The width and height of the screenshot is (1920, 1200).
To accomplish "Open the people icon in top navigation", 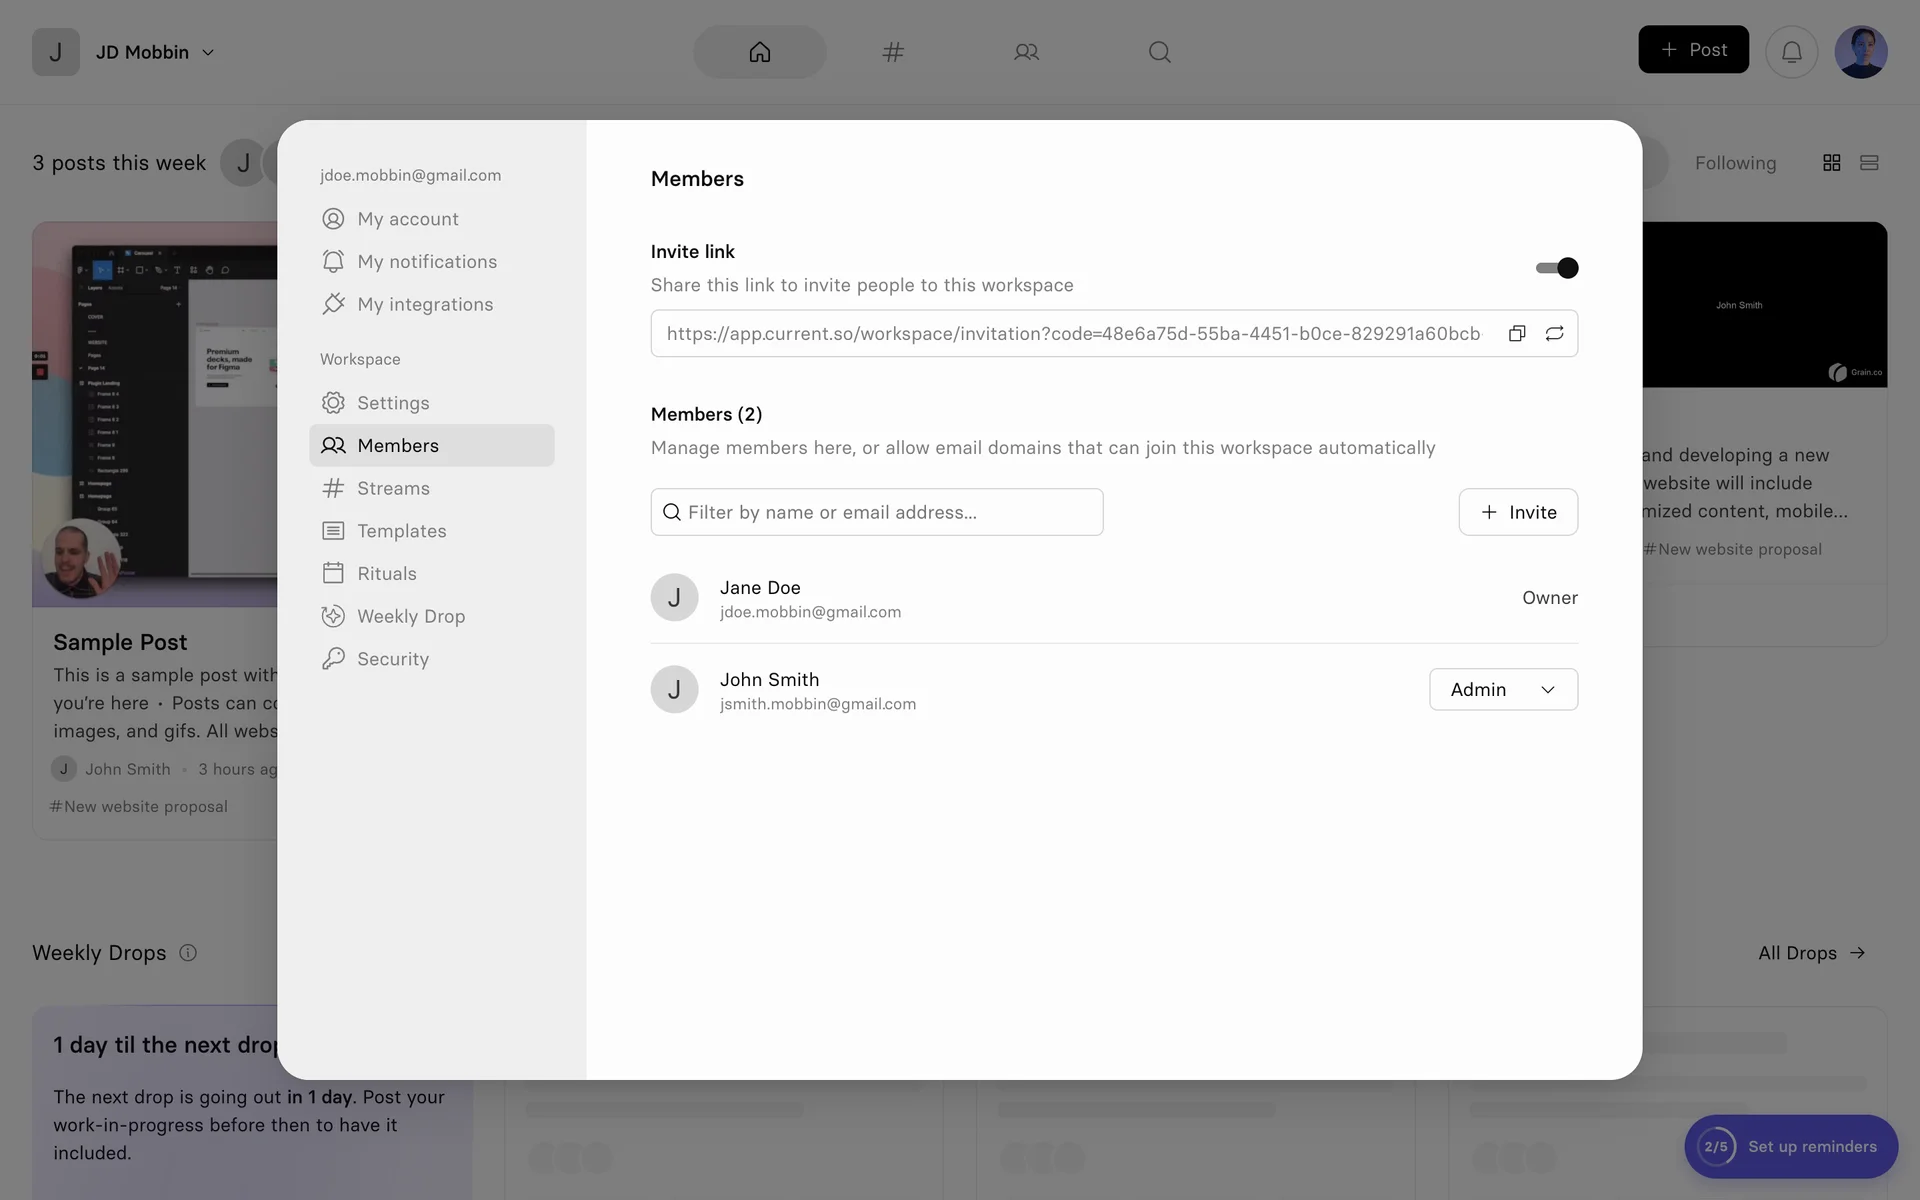I will coord(1026,52).
